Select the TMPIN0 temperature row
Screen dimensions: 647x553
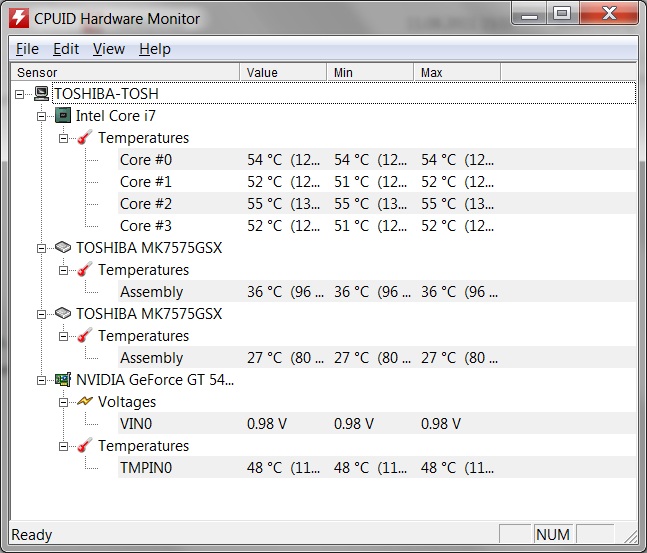[x=376, y=467]
